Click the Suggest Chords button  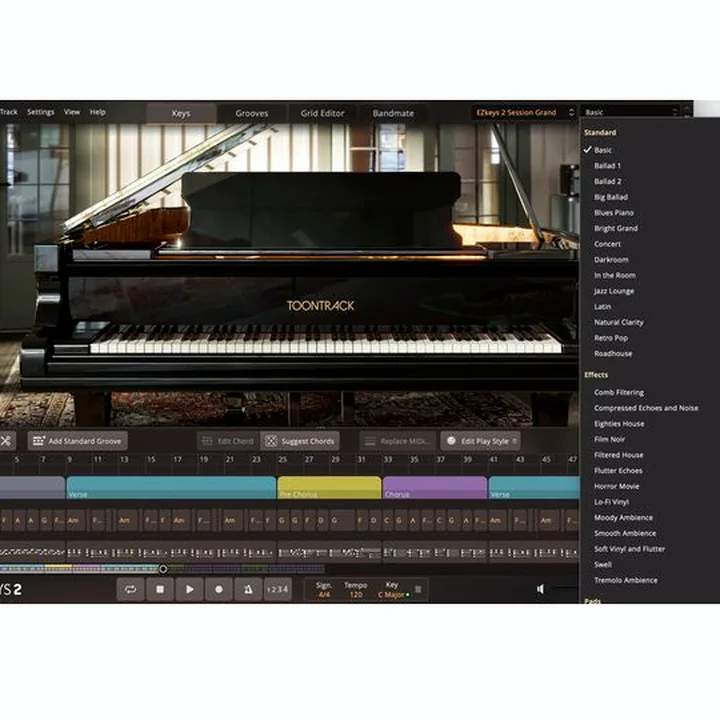(x=300, y=441)
